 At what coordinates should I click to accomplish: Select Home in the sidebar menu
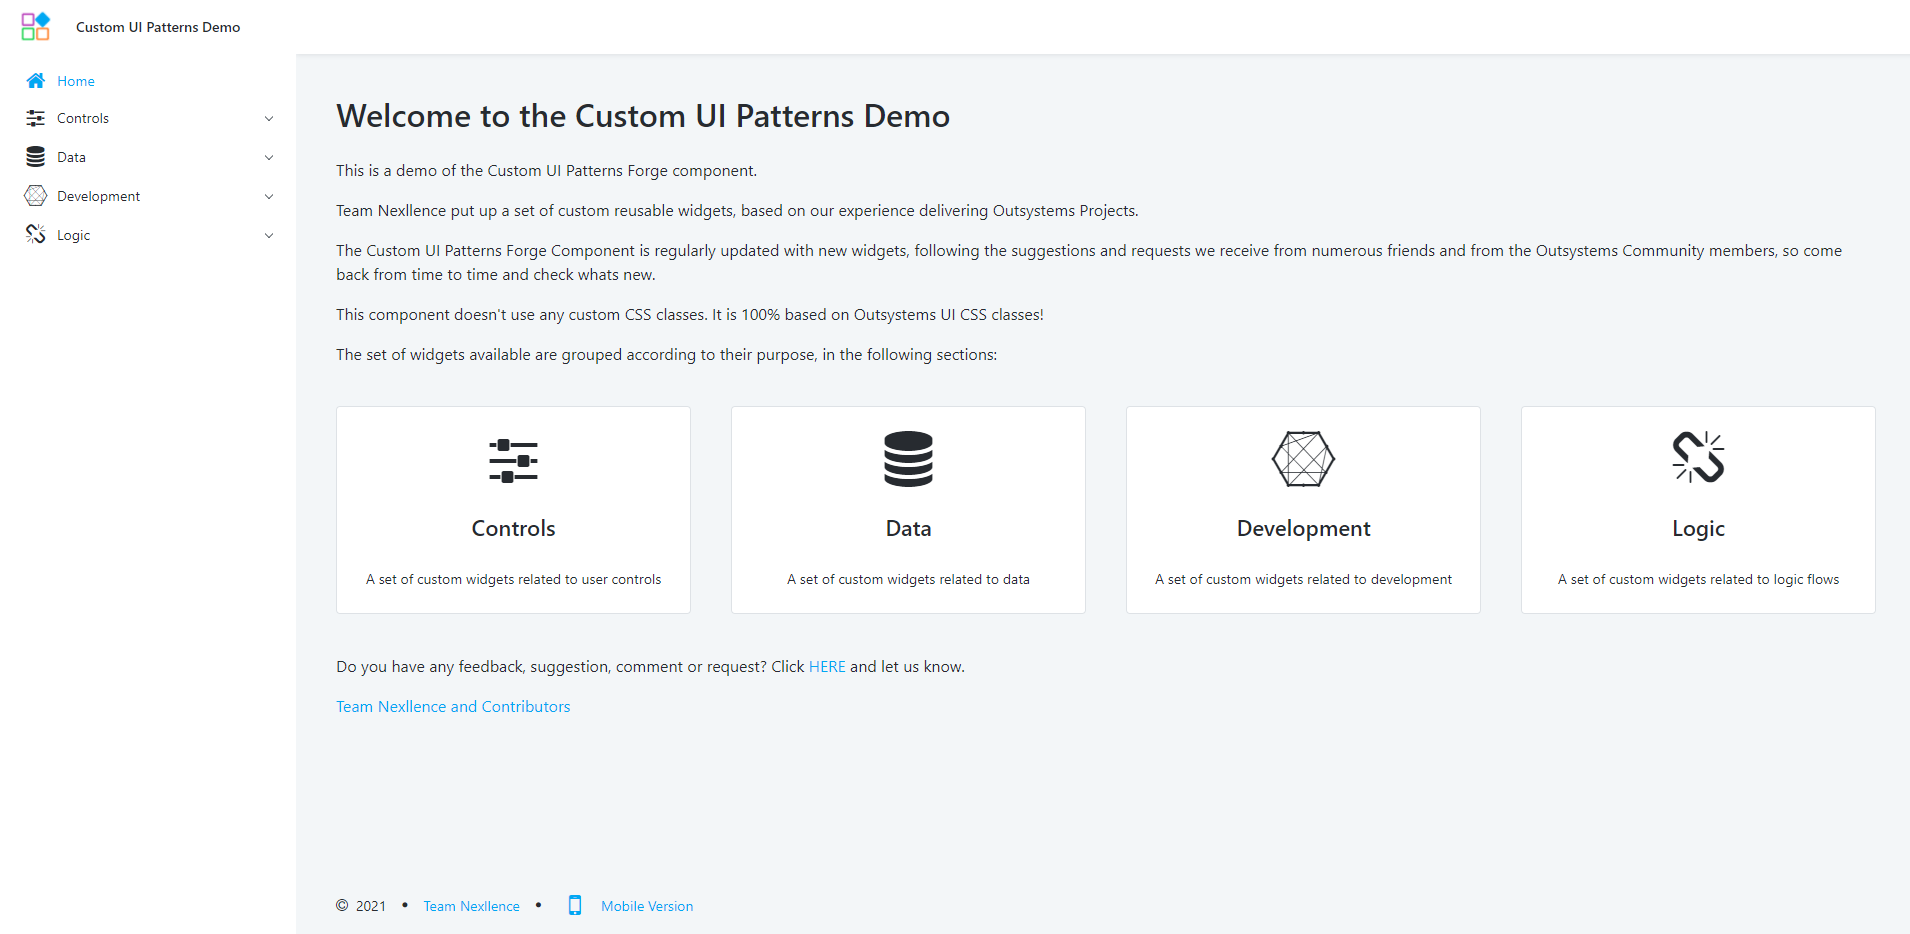pos(75,80)
